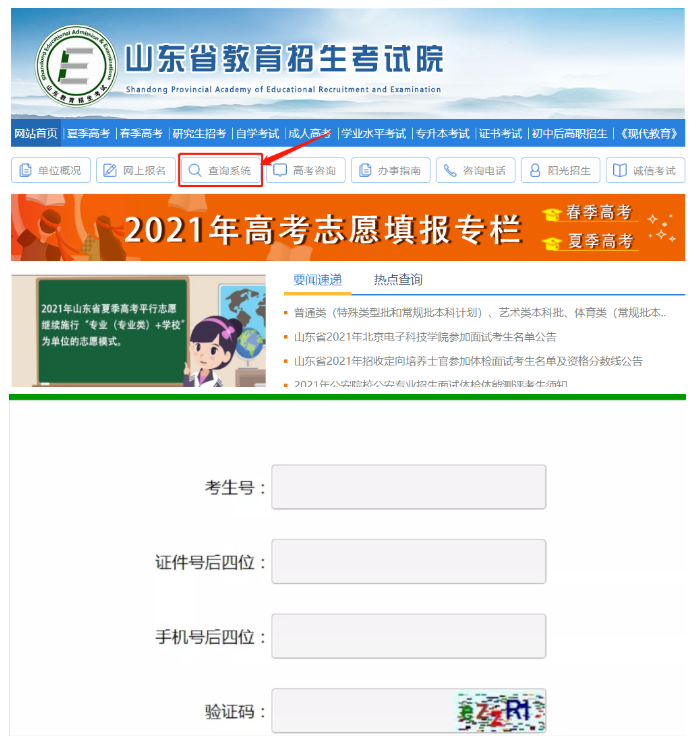Refresh the captcha image in 验证码 field
The height and width of the screenshot is (752, 694).
coord(500,711)
